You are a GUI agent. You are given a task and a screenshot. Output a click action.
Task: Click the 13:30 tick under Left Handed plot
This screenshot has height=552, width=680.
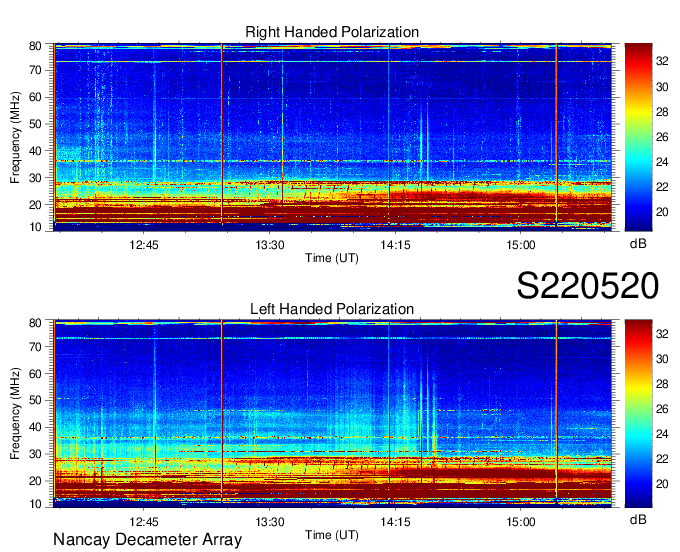pos(270,522)
